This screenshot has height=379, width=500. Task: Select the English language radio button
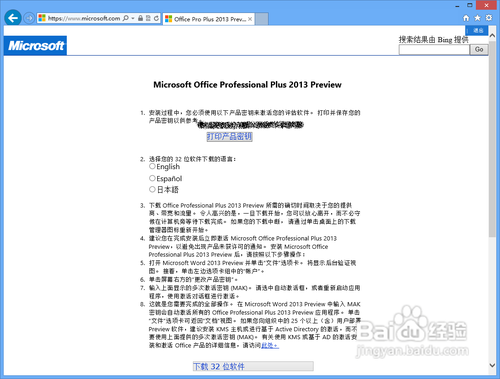click(152, 166)
